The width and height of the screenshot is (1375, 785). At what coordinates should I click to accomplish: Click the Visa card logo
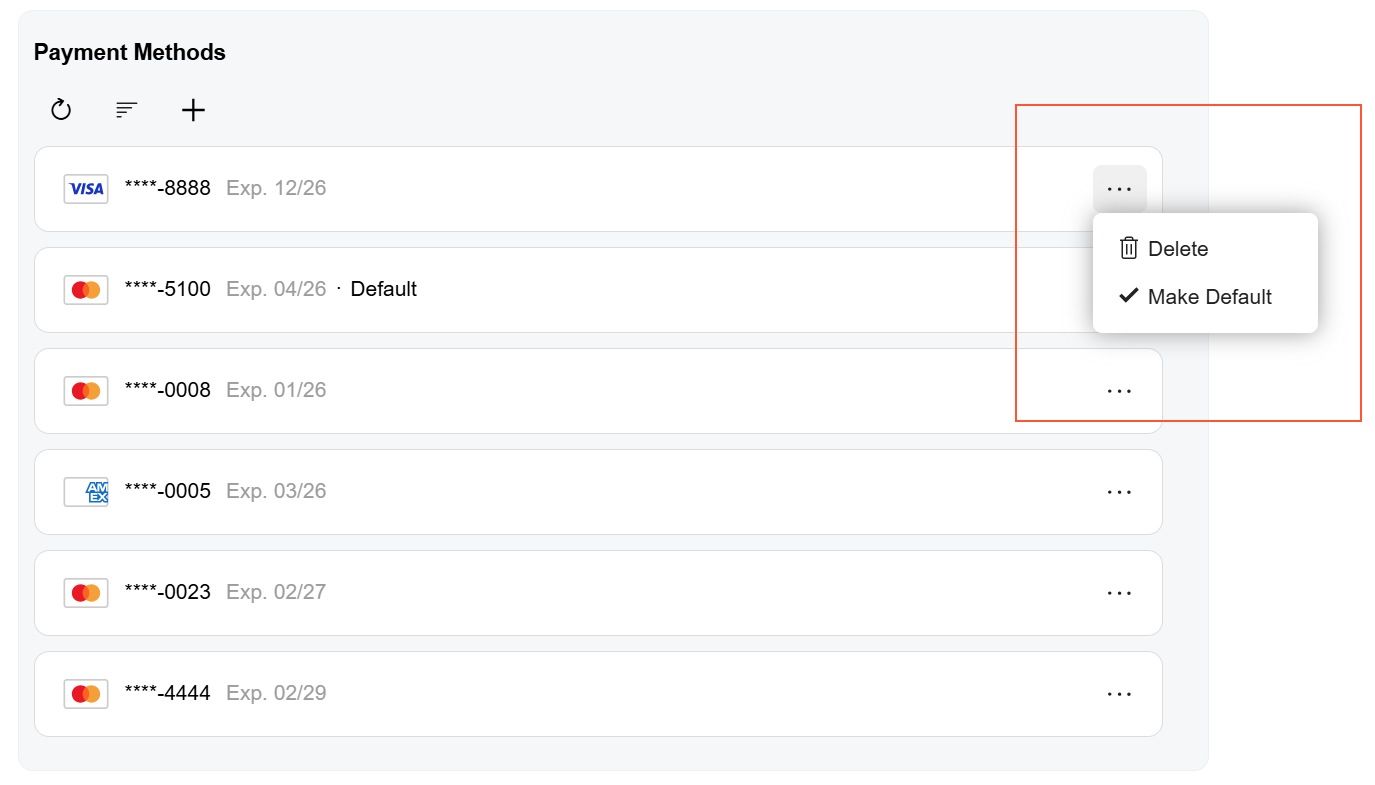point(86,189)
